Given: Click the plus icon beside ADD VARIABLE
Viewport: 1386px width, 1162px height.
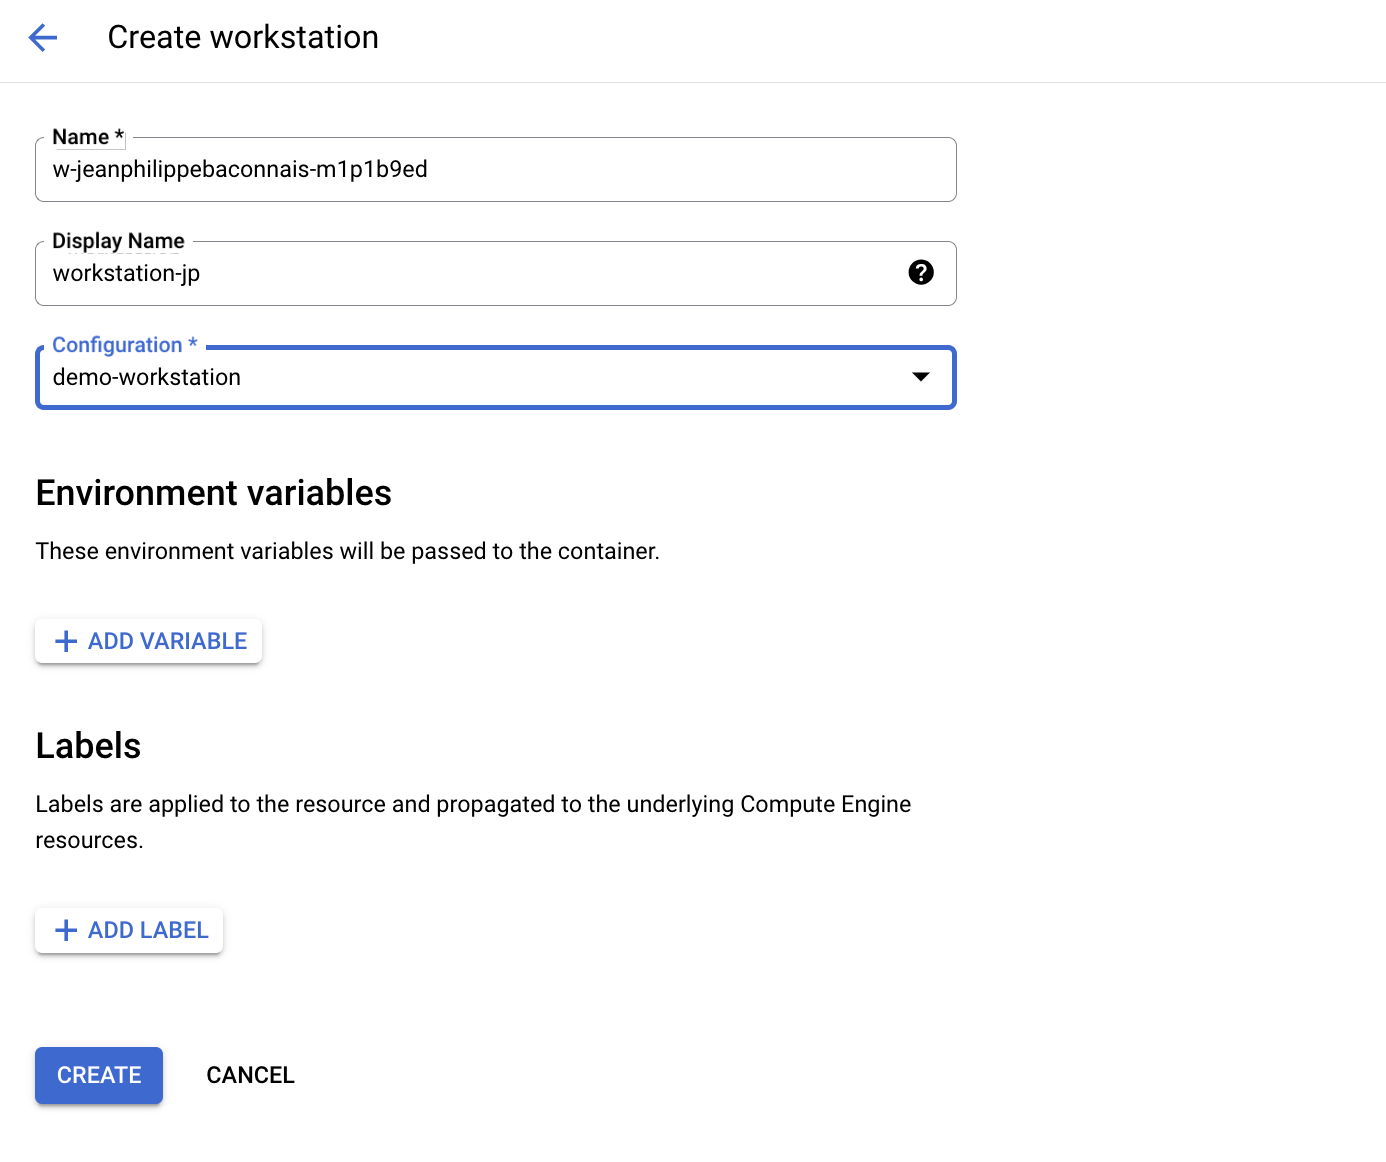Looking at the screenshot, I should pos(66,641).
